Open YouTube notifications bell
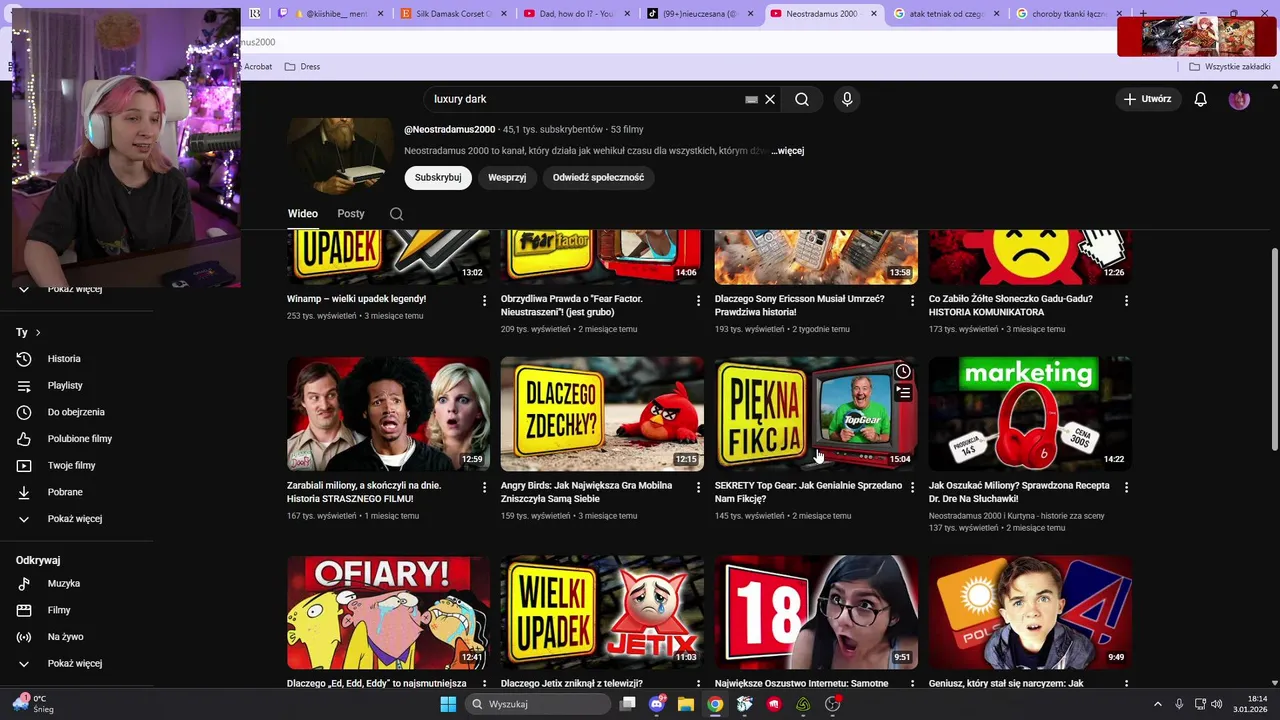Image resolution: width=1280 pixels, height=720 pixels. coord(1201,99)
